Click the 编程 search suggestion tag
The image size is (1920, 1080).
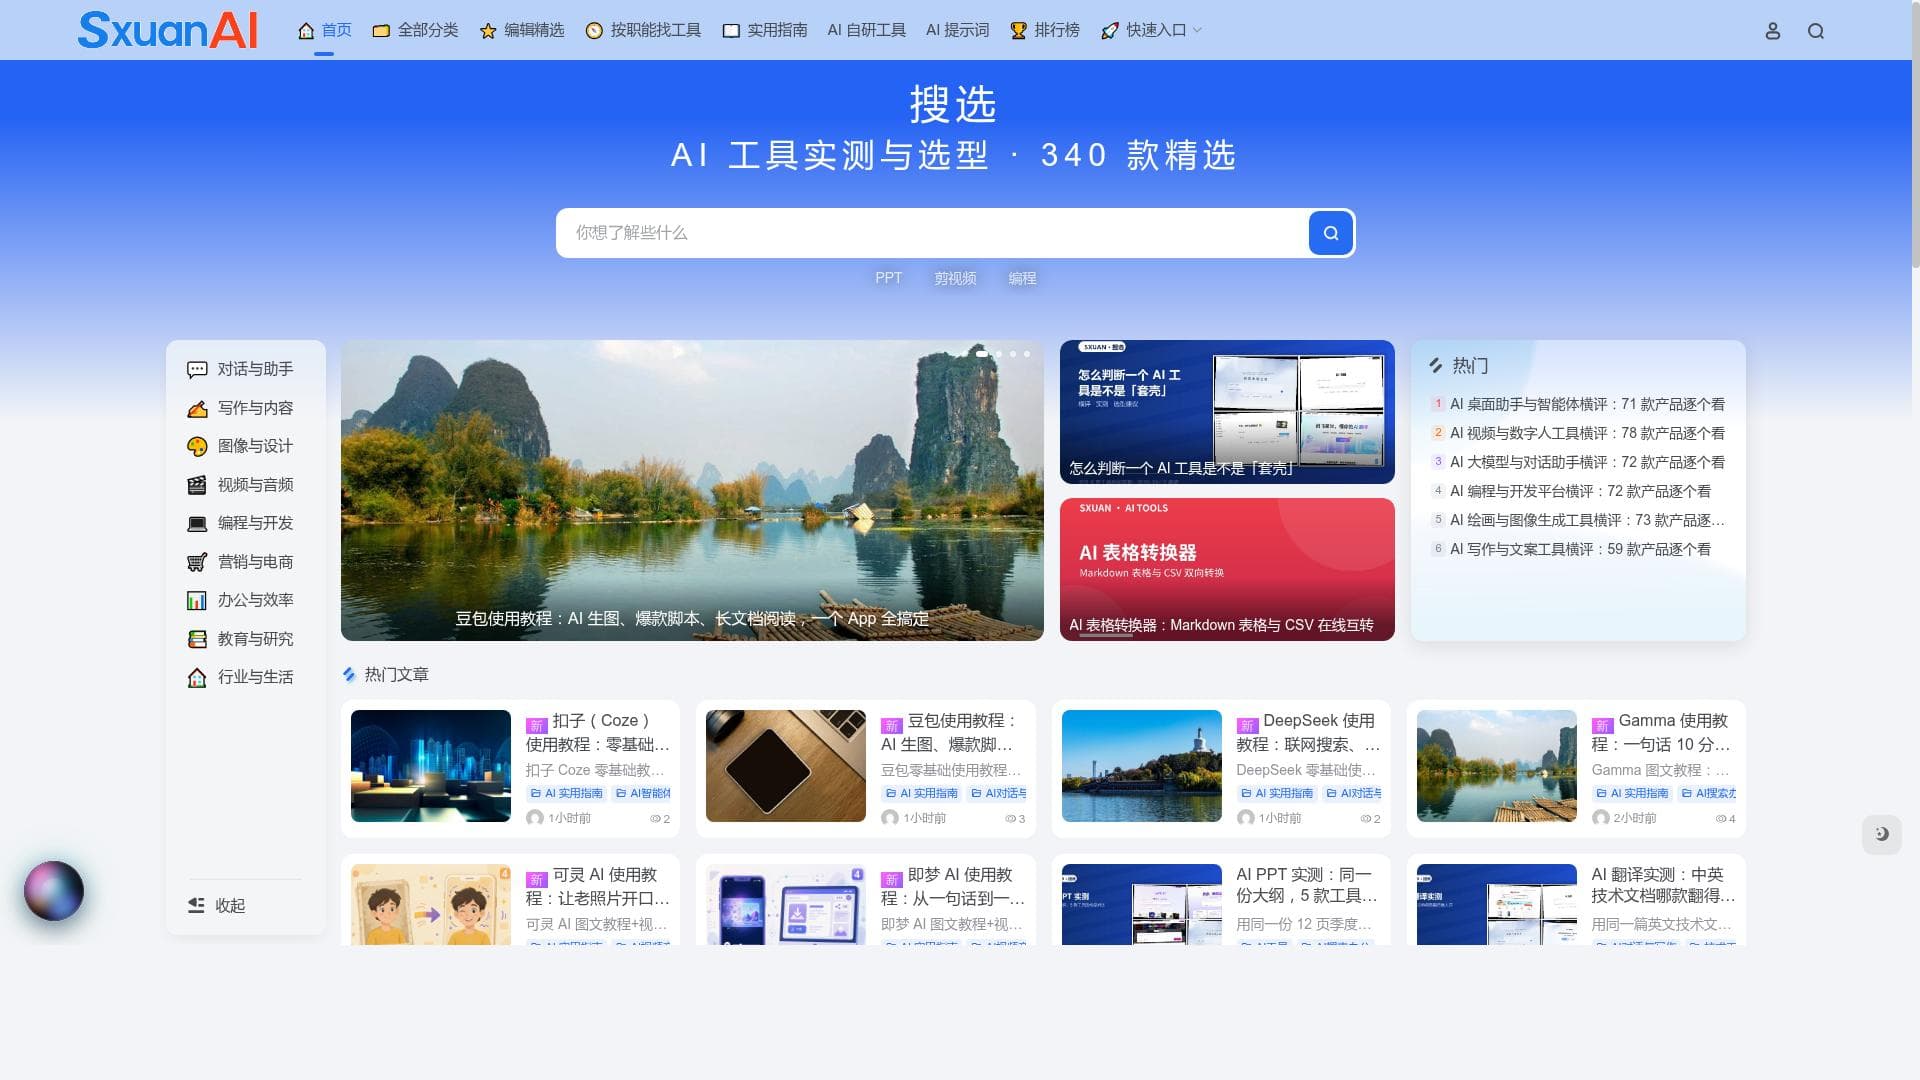coord(1022,278)
